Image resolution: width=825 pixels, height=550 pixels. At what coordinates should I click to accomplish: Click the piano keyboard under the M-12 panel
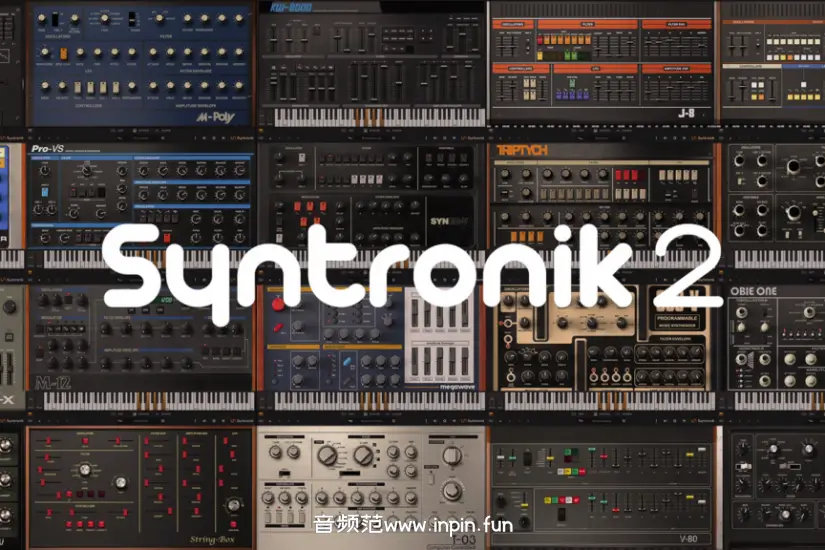coord(148,401)
